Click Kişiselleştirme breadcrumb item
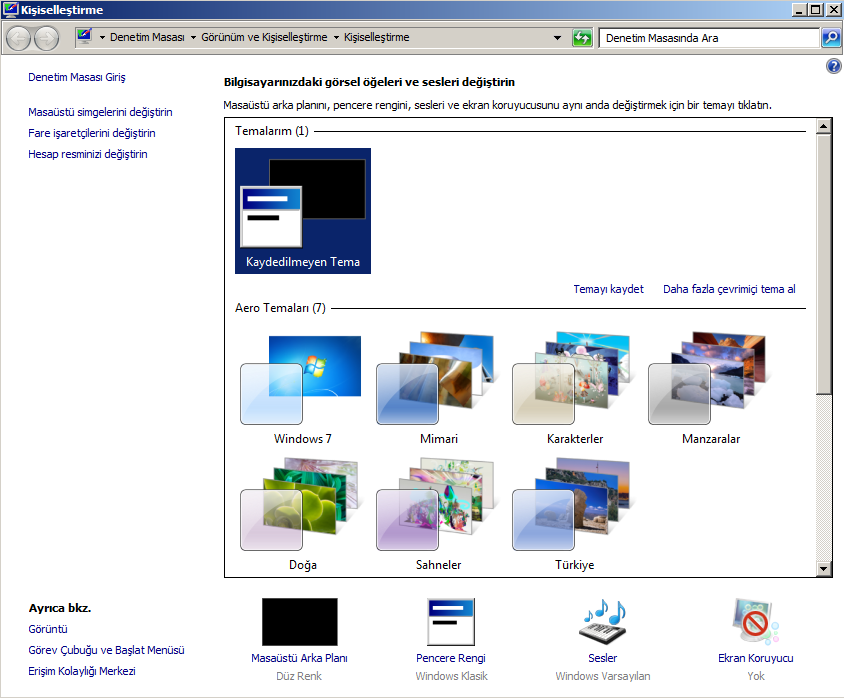The height and width of the screenshot is (698, 844). click(377, 37)
